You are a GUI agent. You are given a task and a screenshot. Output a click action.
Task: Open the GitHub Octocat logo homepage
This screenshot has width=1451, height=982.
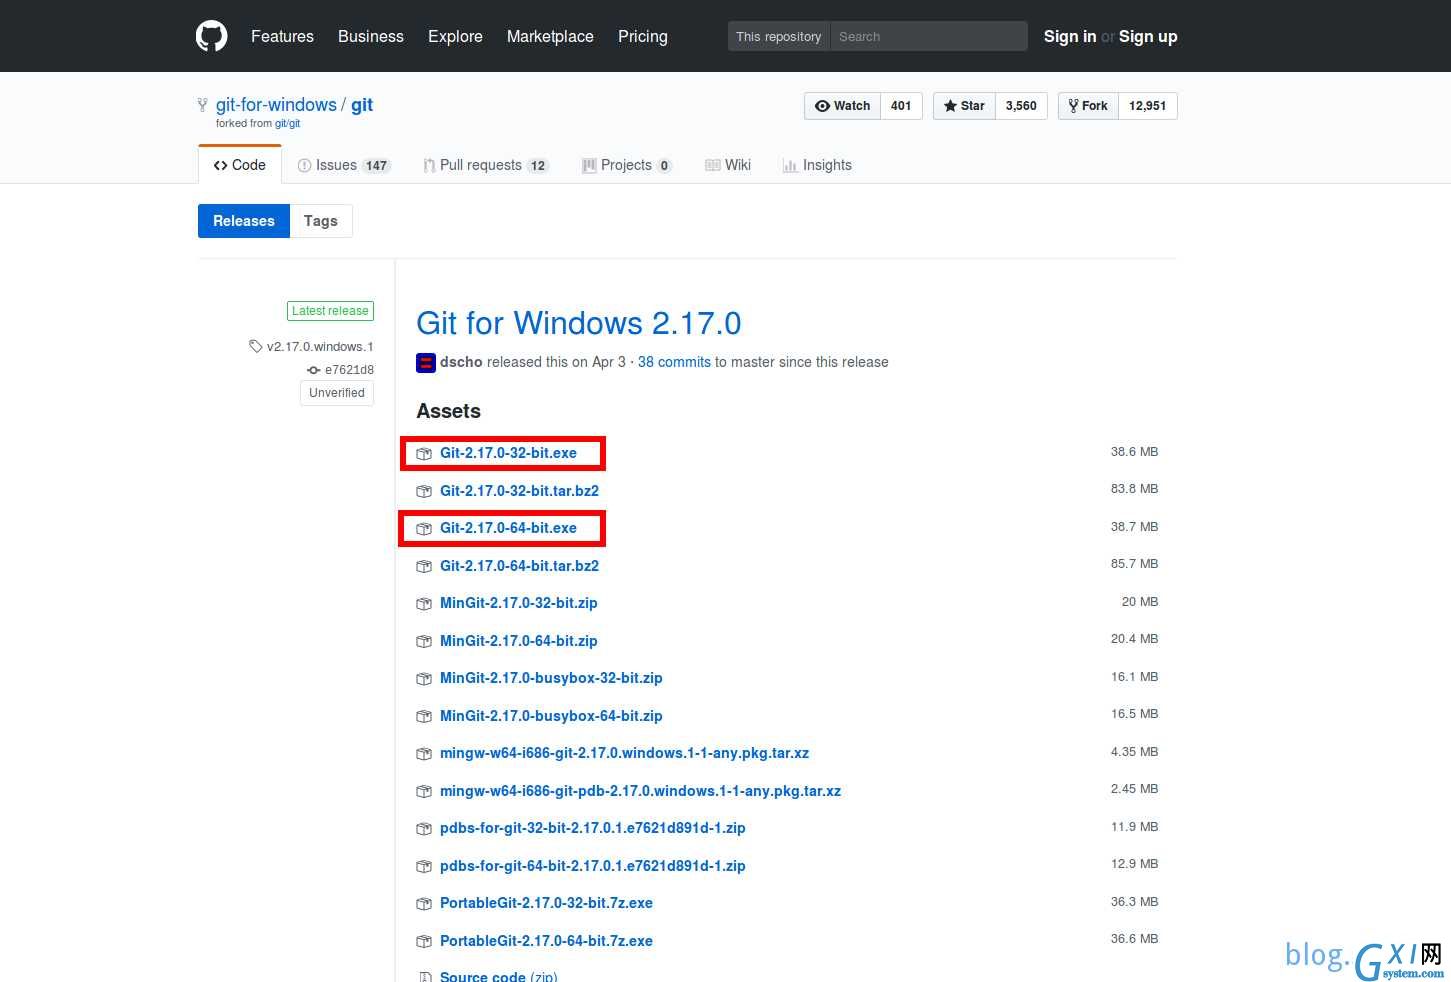tap(211, 36)
